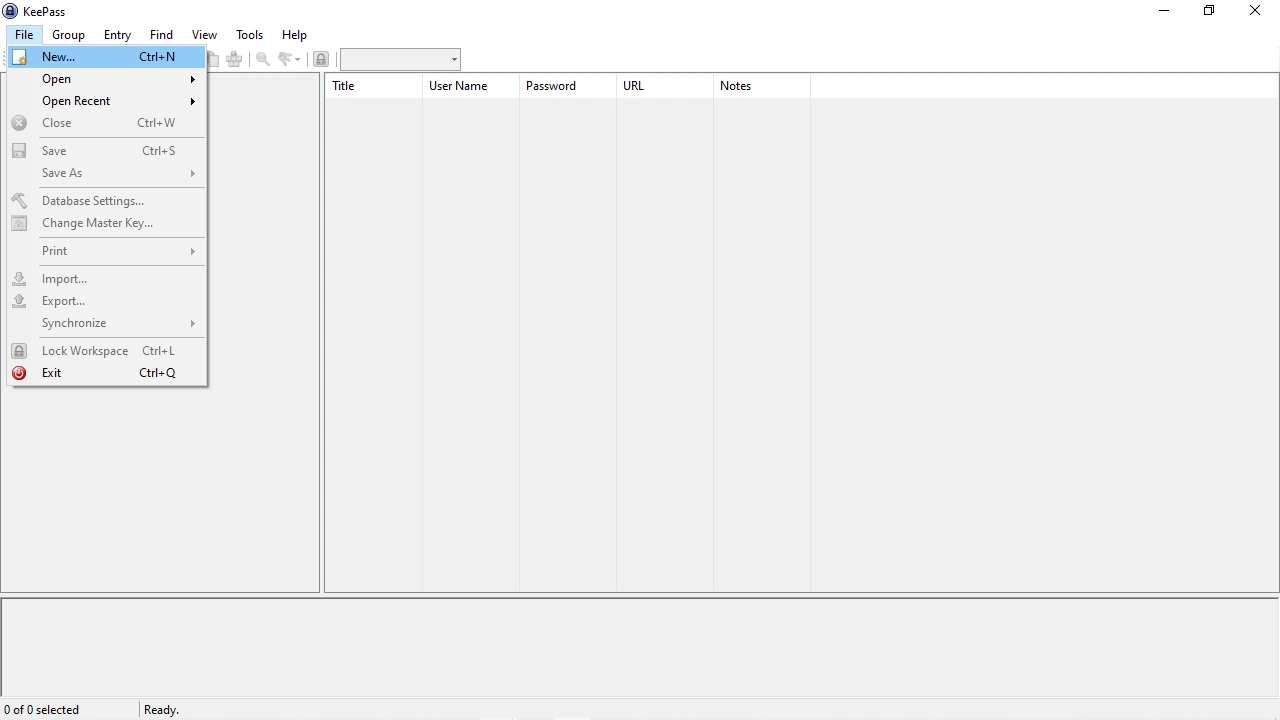Click the '0 of 0 selected' status text
Screen dimensions: 1280x720
point(42,710)
